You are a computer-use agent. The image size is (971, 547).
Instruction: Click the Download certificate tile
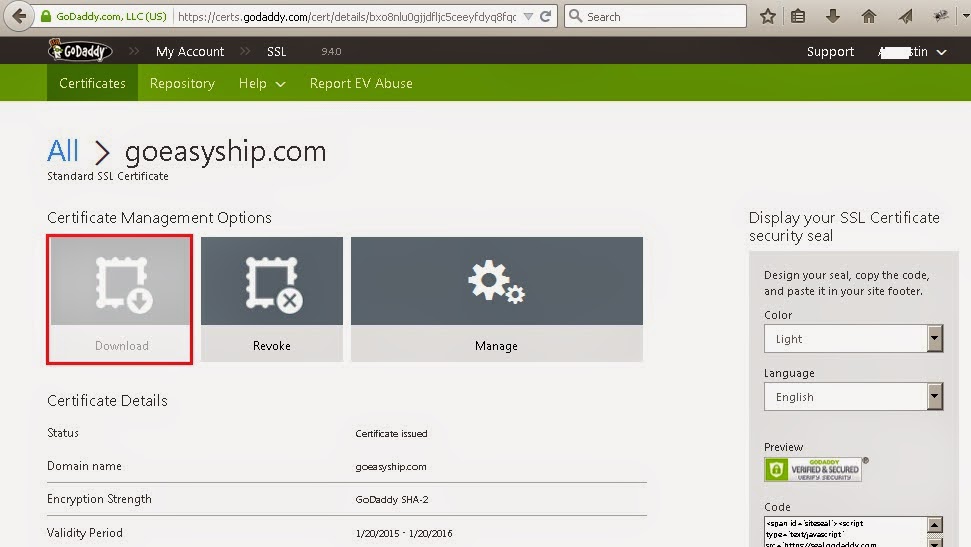click(x=120, y=299)
